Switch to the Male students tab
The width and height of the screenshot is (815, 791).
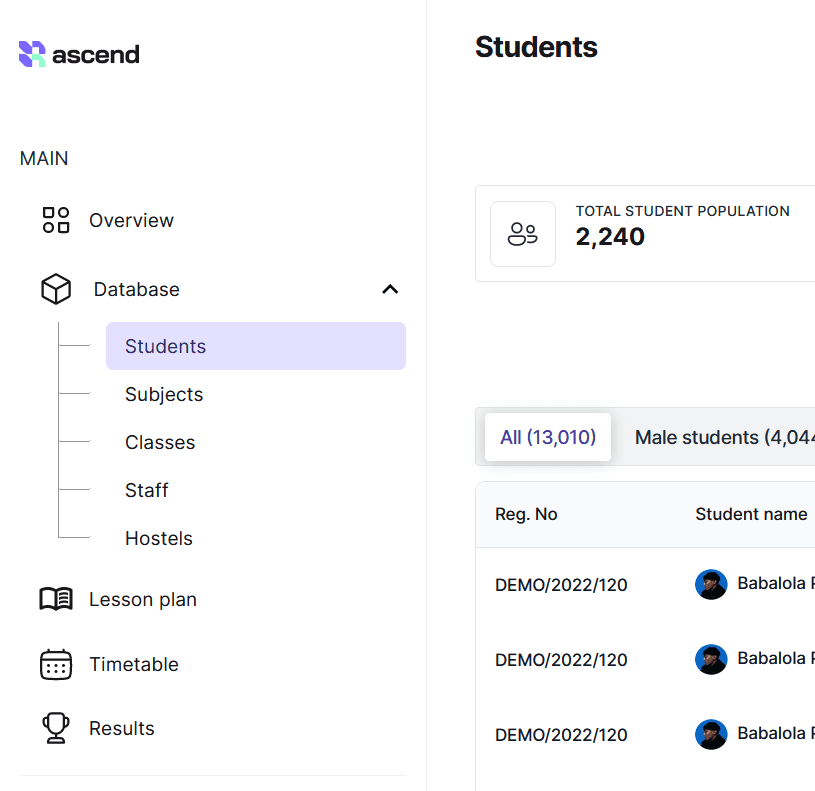723,437
